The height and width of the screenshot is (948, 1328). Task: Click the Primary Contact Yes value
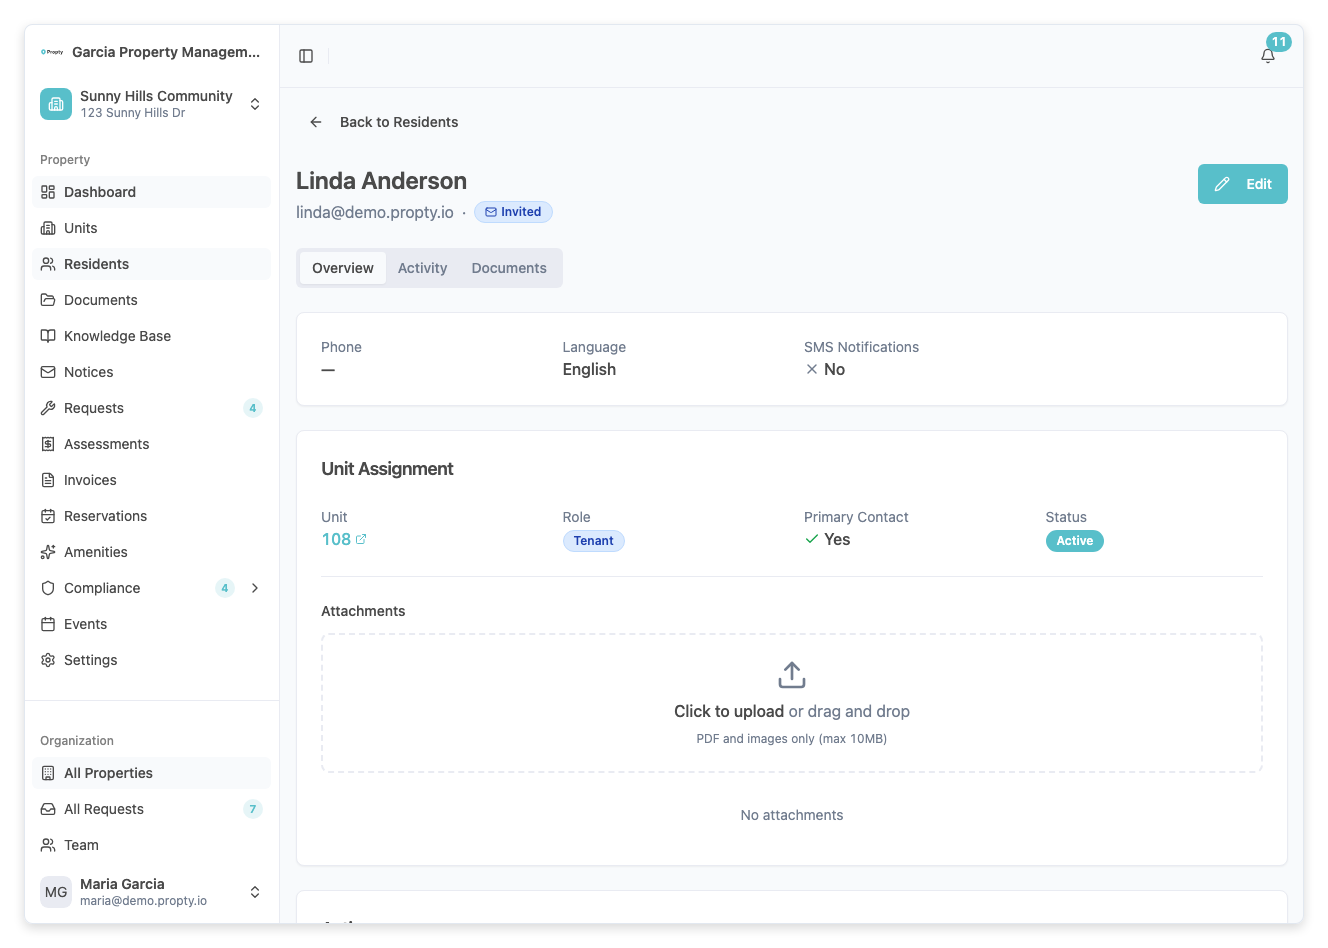click(x=827, y=539)
